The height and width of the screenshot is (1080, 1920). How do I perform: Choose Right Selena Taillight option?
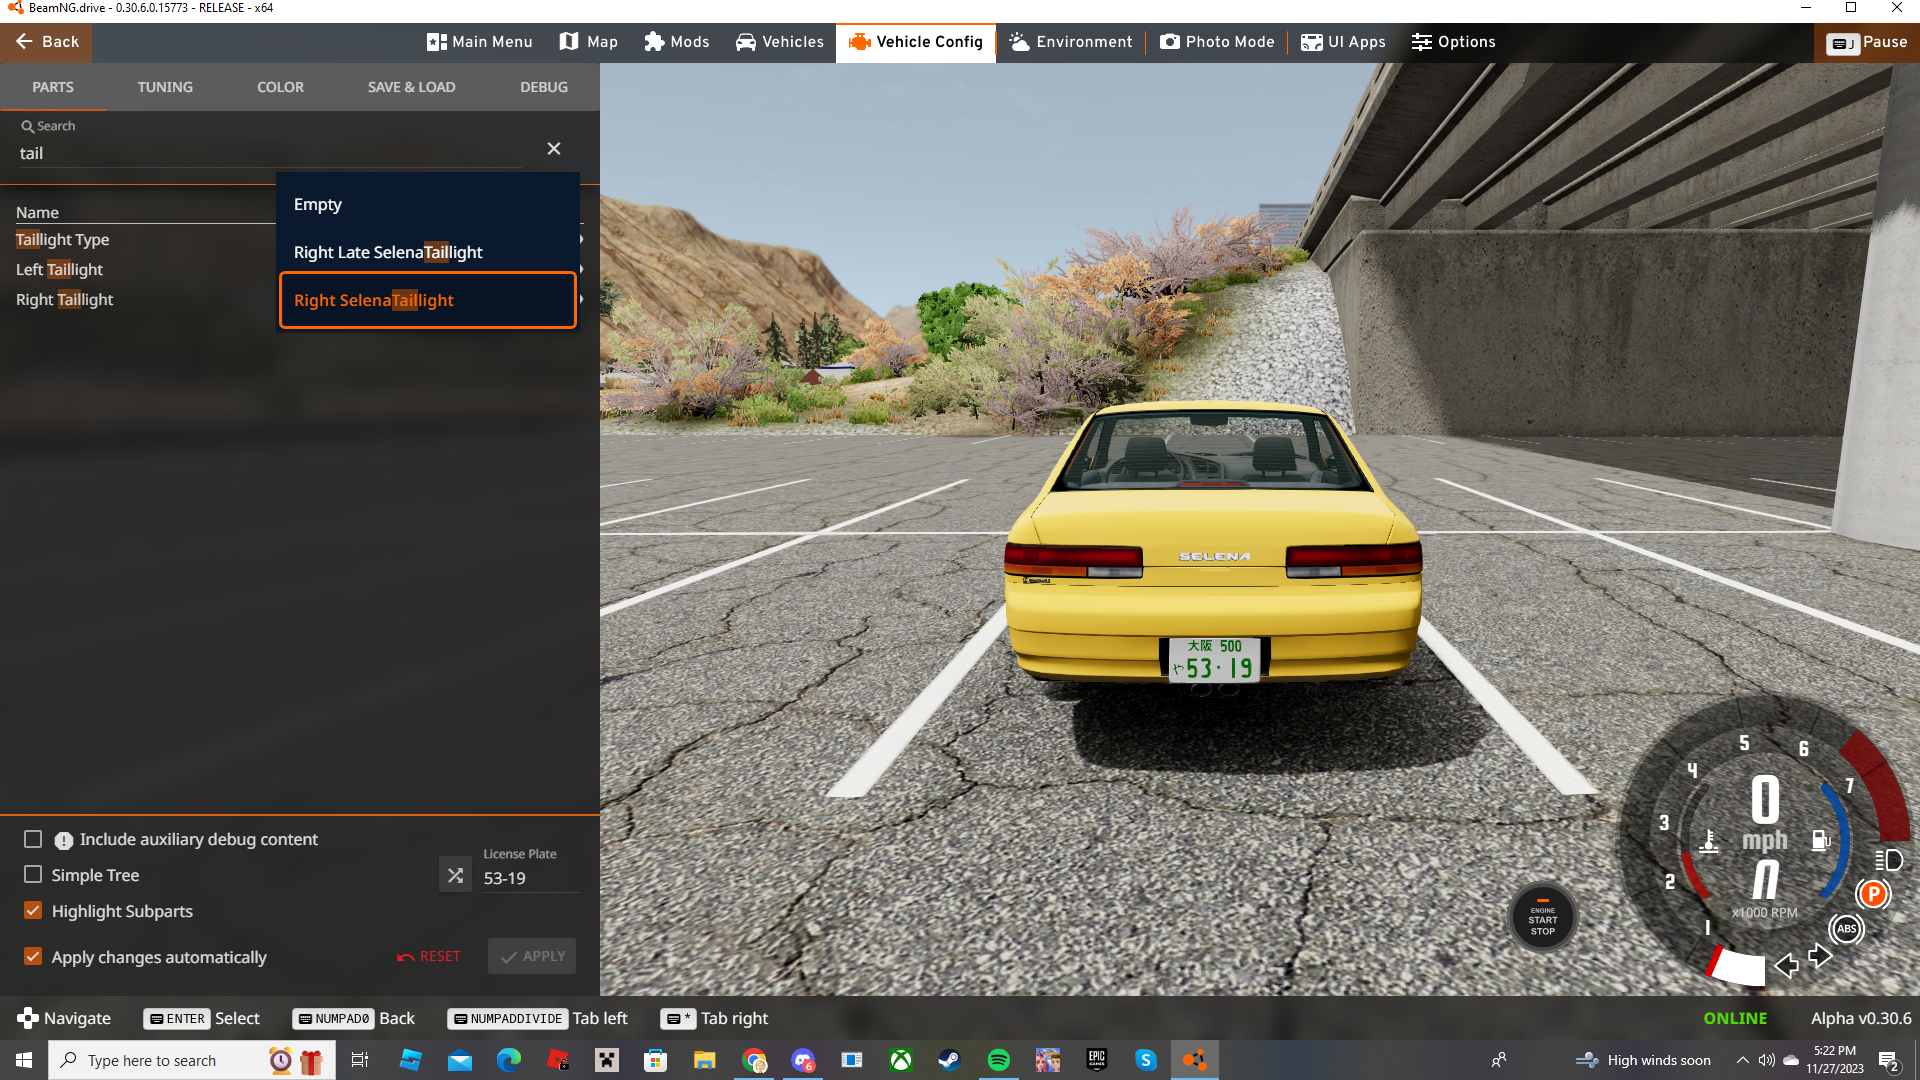coord(428,300)
